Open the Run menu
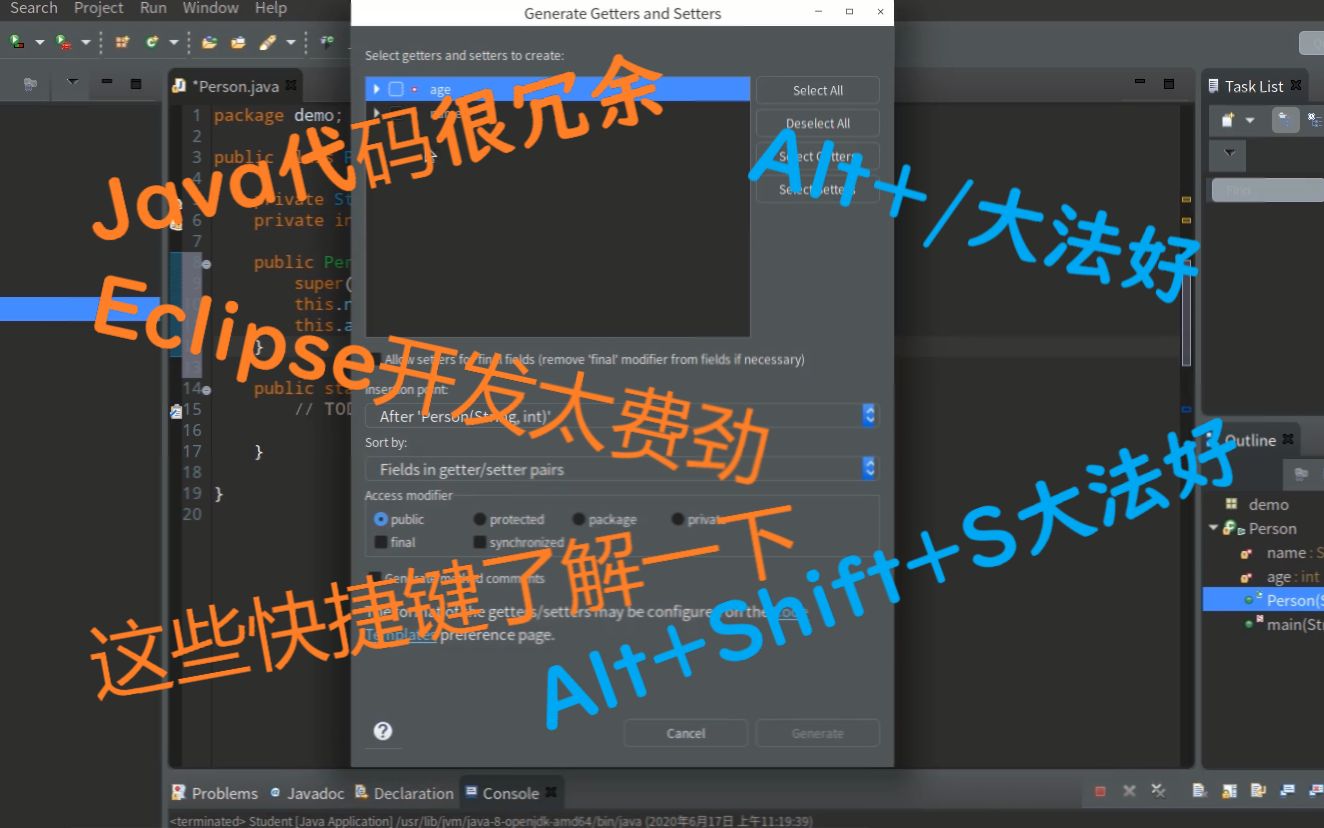Image resolution: width=1324 pixels, height=828 pixels. click(x=153, y=8)
